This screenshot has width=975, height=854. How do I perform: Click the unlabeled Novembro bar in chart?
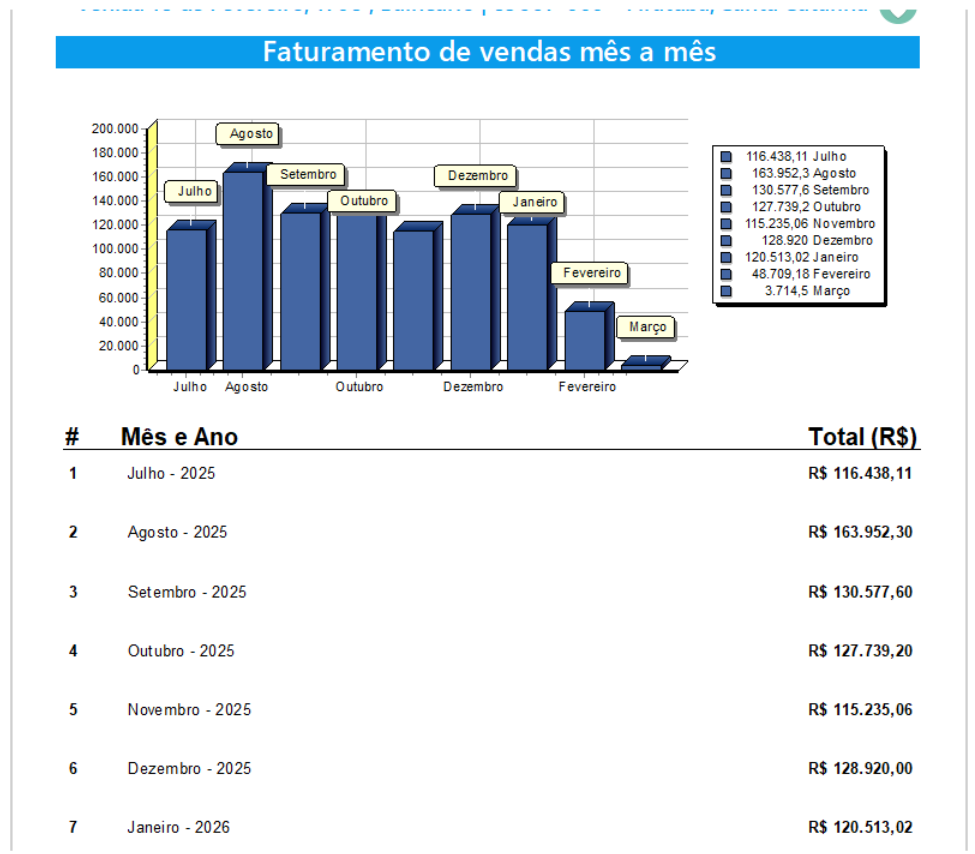coord(412,298)
